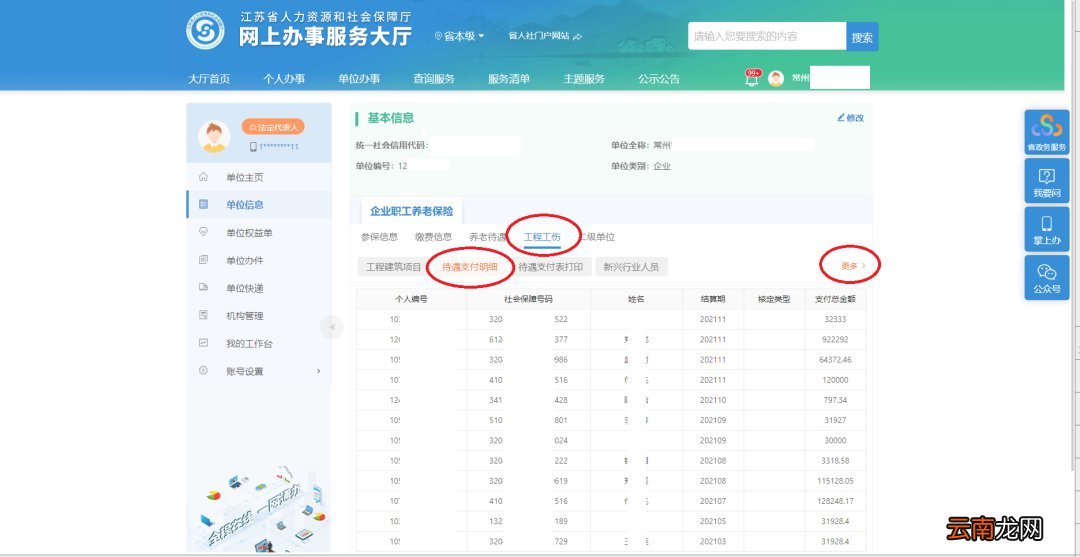Viewport: 1080px width, 557px height.
Task: Open 查询服务 navigation item
Action: (434, 79)
